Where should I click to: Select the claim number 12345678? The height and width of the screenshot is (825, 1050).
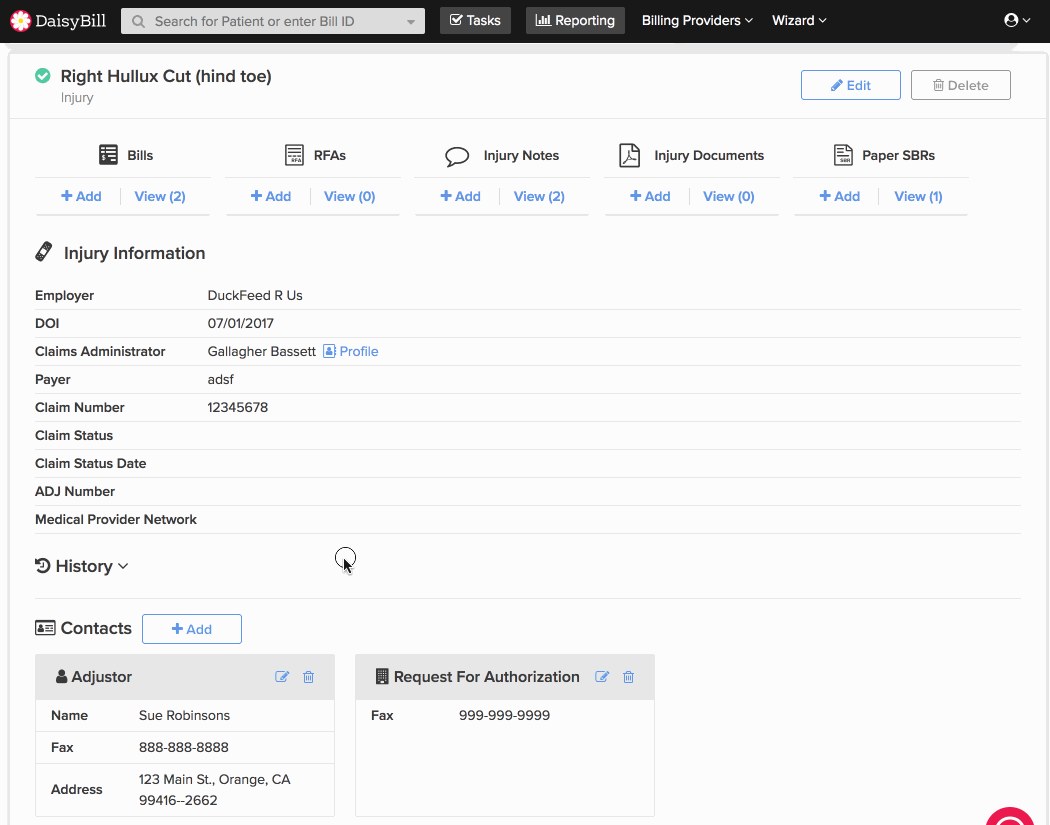click(x=238, y=407)
